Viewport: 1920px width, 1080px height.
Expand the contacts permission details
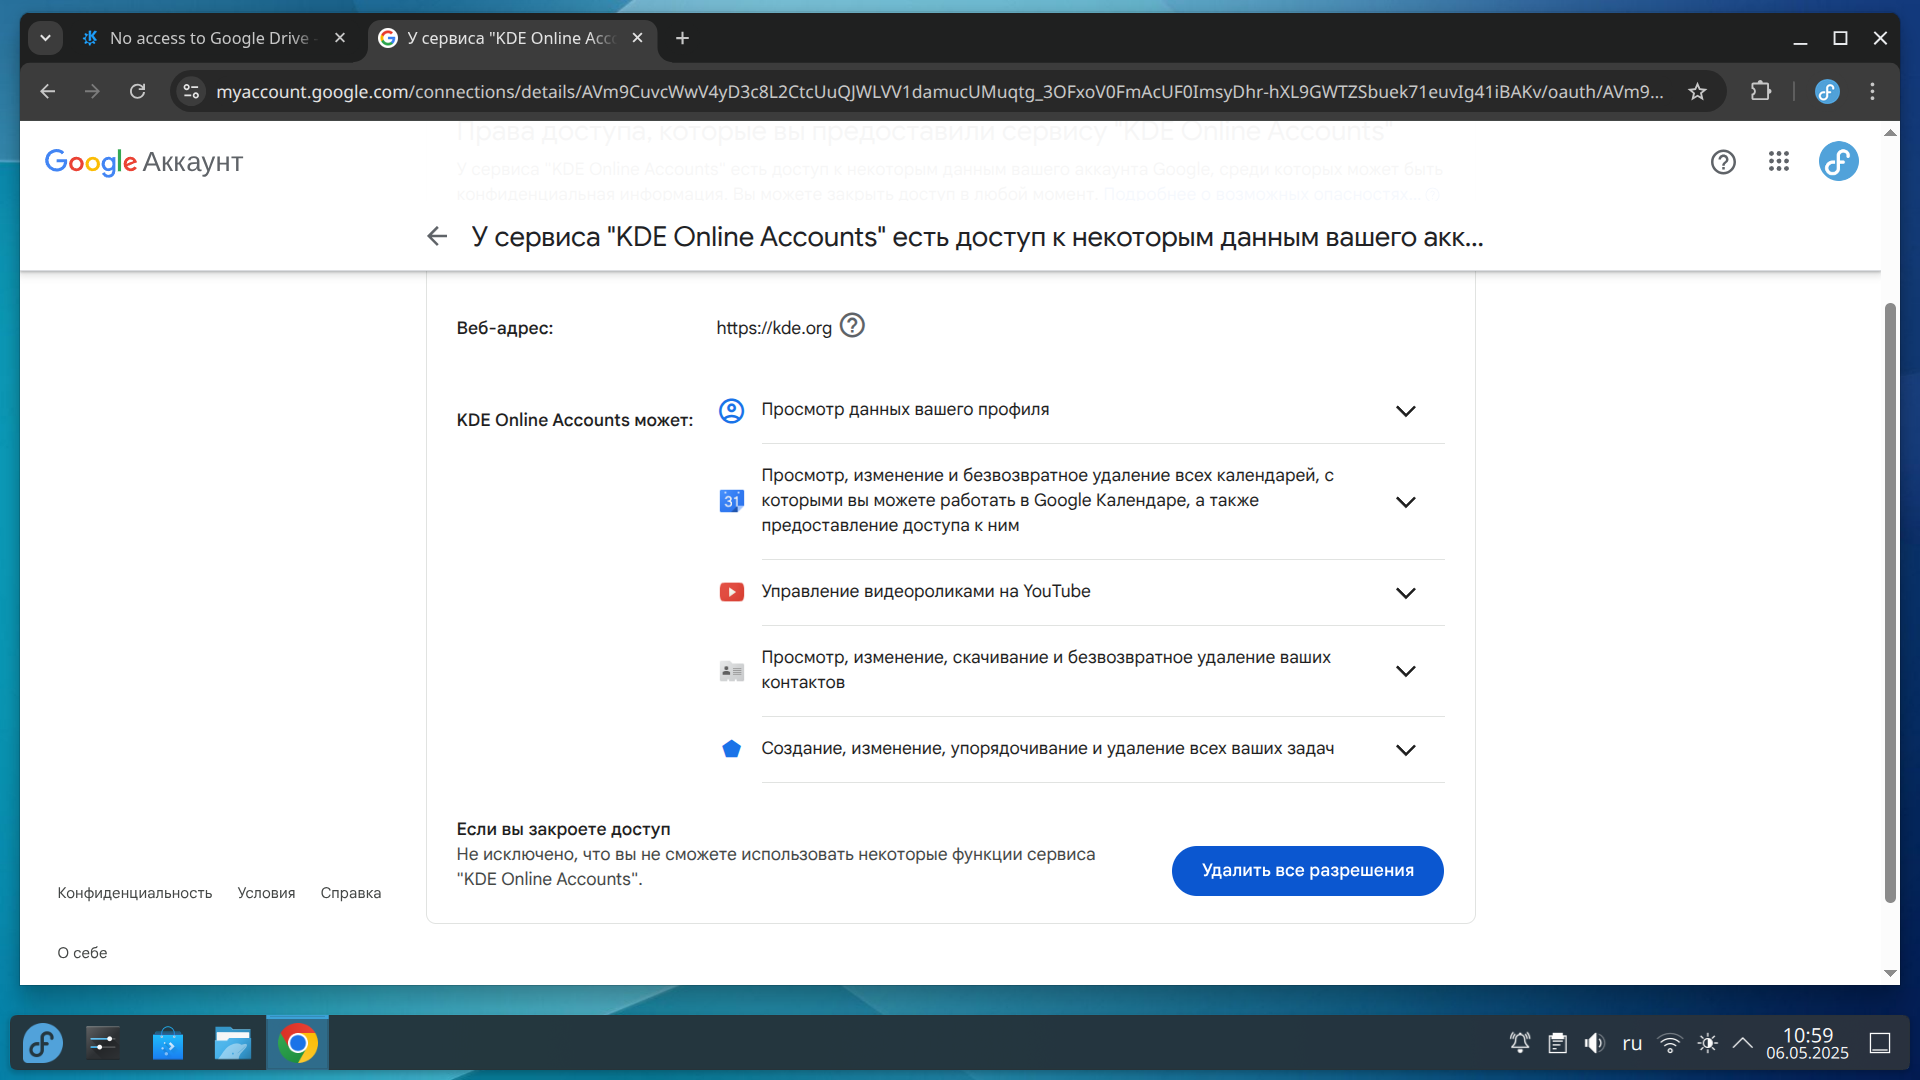1406,671
